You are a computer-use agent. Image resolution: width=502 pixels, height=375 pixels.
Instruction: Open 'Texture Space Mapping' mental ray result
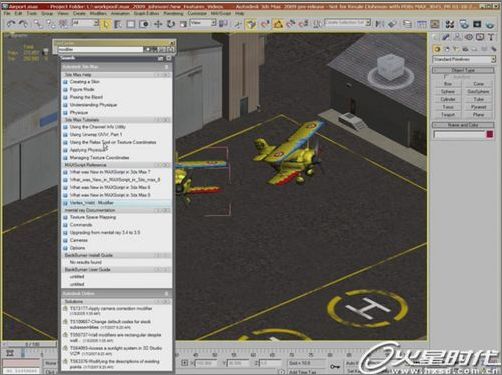93,217
